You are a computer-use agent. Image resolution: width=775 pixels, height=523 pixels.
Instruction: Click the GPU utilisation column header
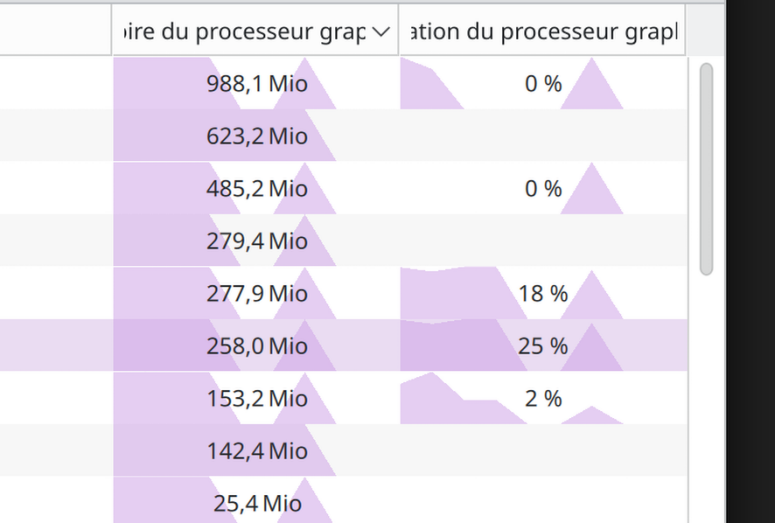point(541,32)
